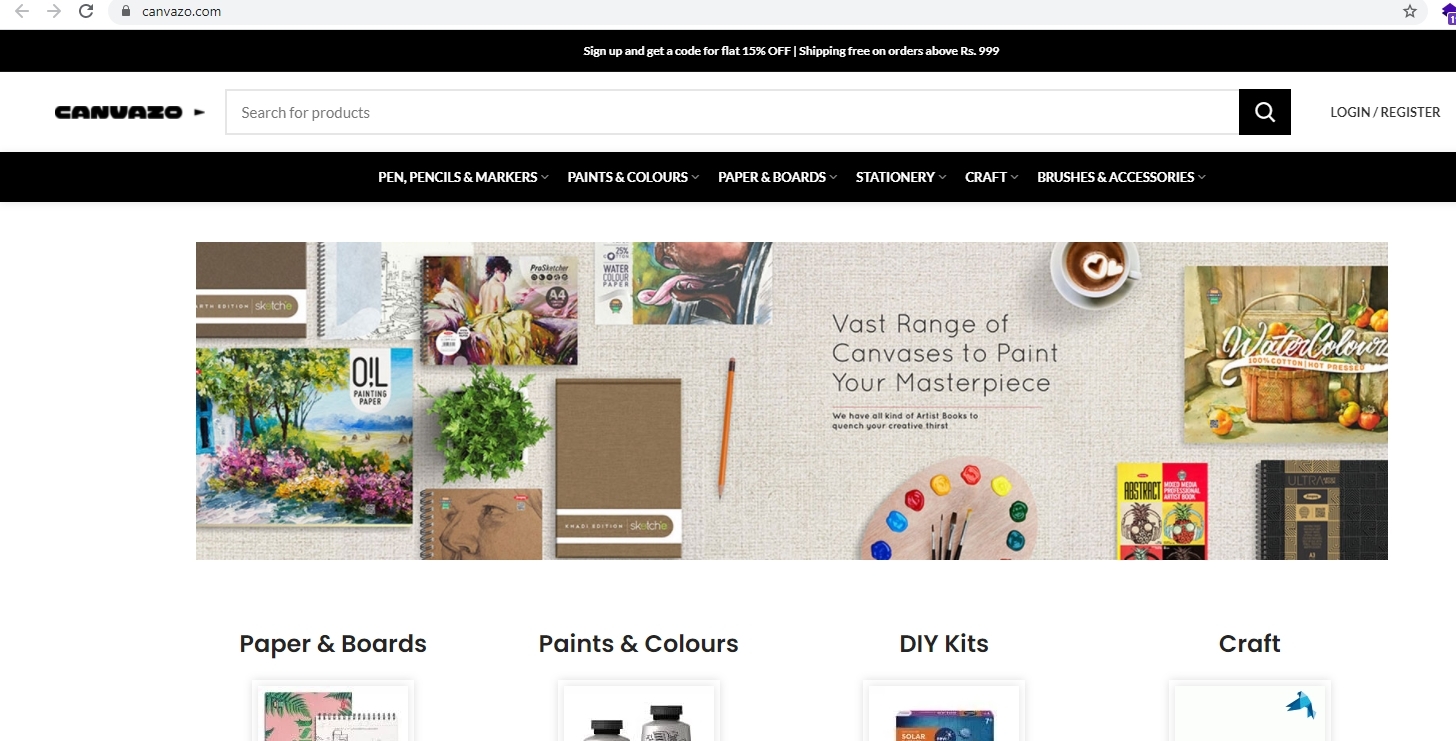The height and width of the screenshot is (741, 1456).
Task: Expand the Paper & Boards menu
Action: pyautogui.click(x=777, y=177)
